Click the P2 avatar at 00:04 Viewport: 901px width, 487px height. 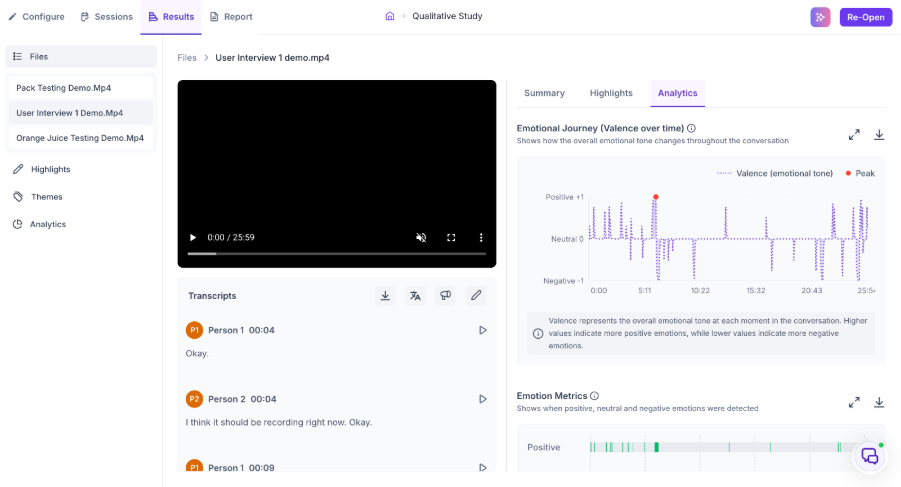pos(194,399)
